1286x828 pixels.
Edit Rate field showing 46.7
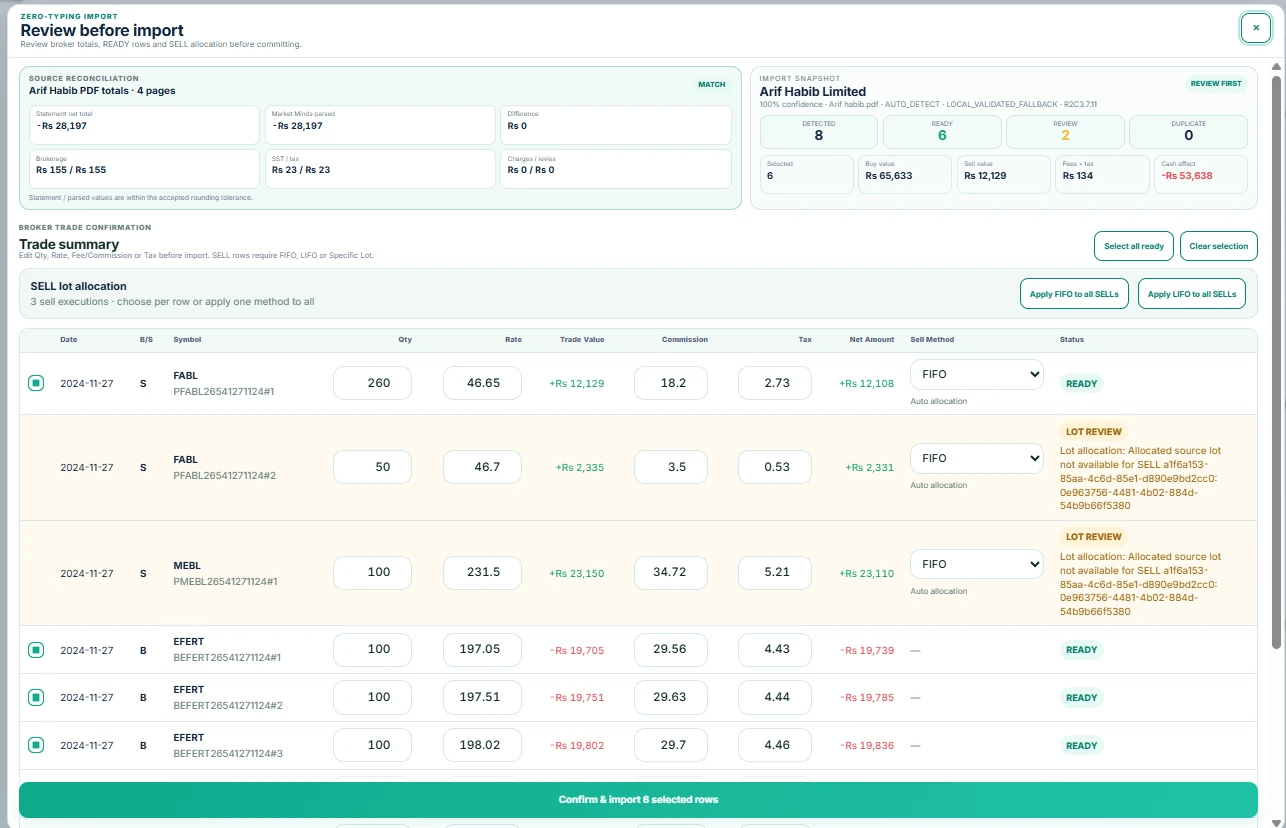coord(482,467)
